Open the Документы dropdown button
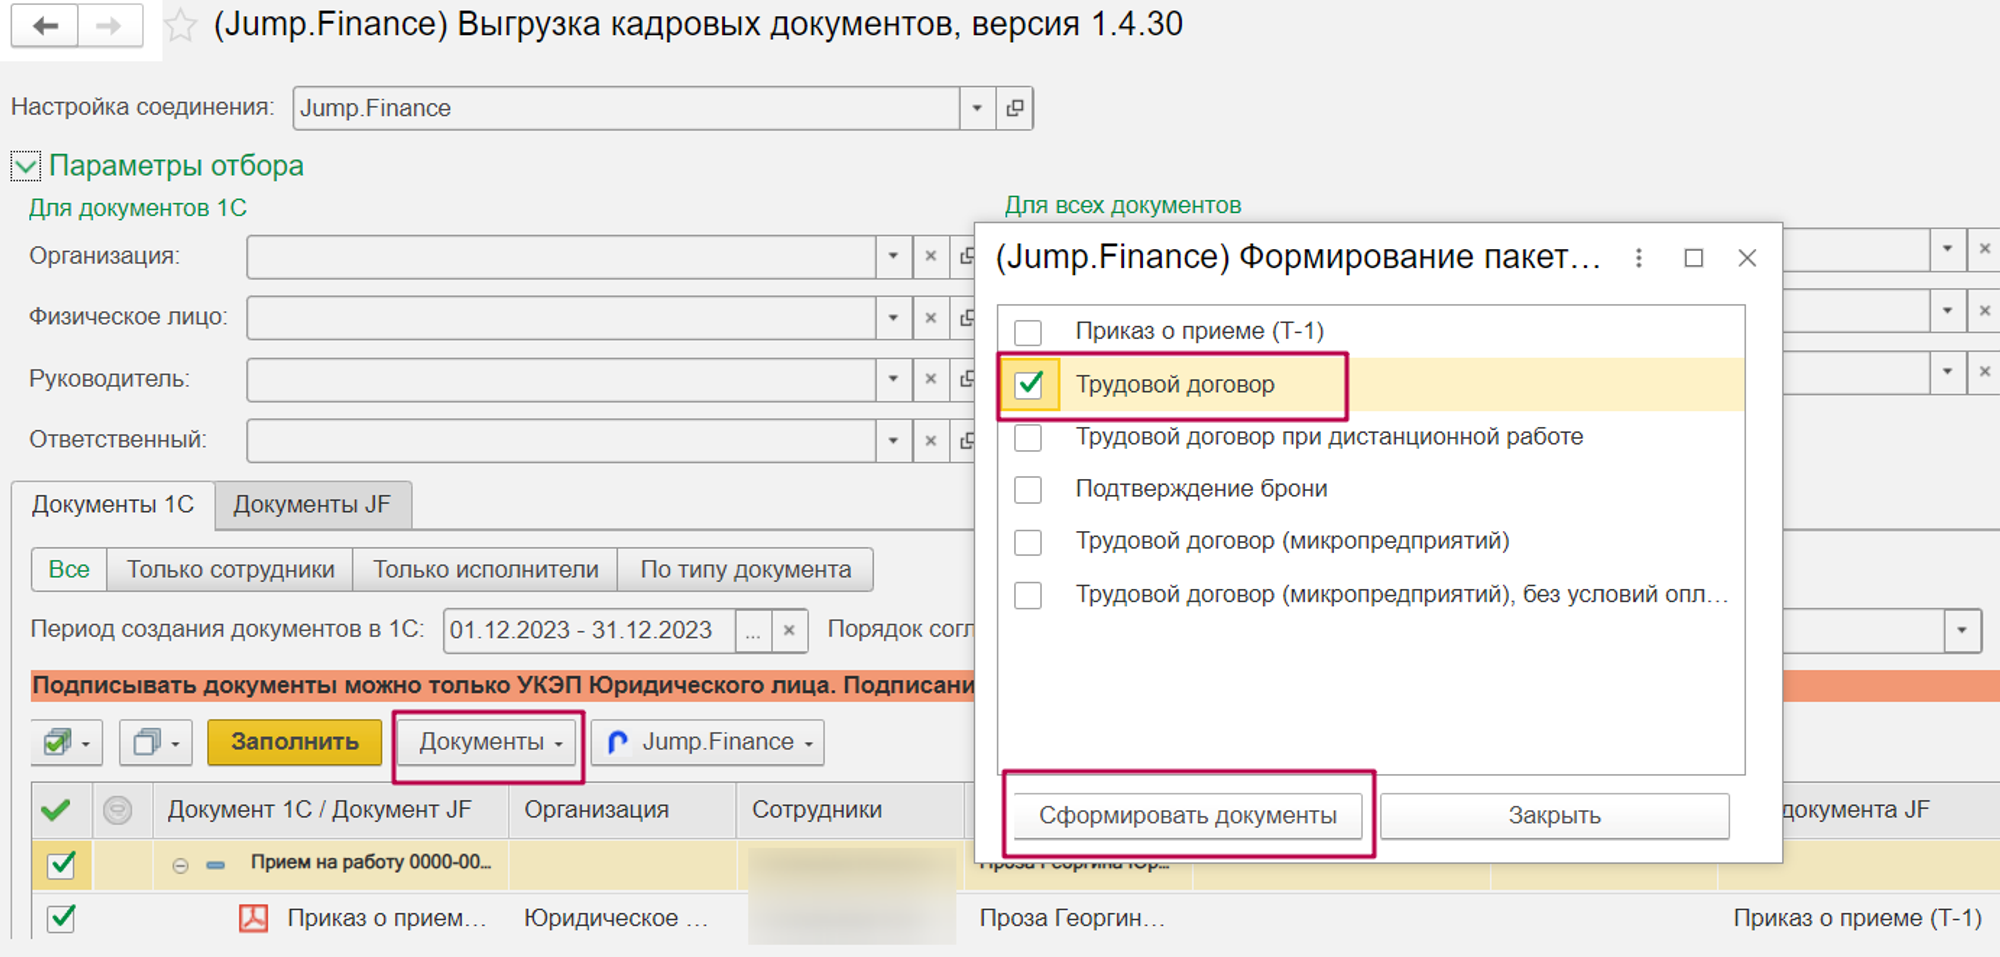The image size is (2000, 957). 489,742
